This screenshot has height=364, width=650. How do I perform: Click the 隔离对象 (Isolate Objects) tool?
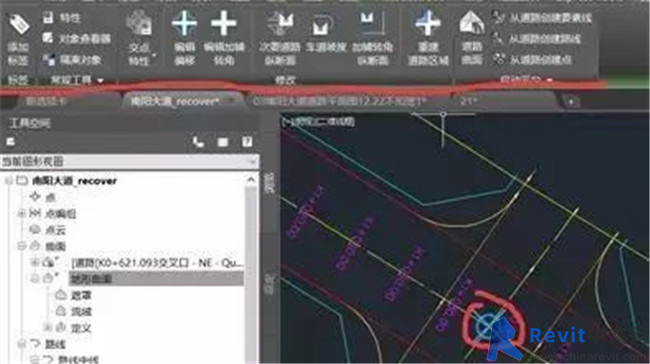pos(72,60)
